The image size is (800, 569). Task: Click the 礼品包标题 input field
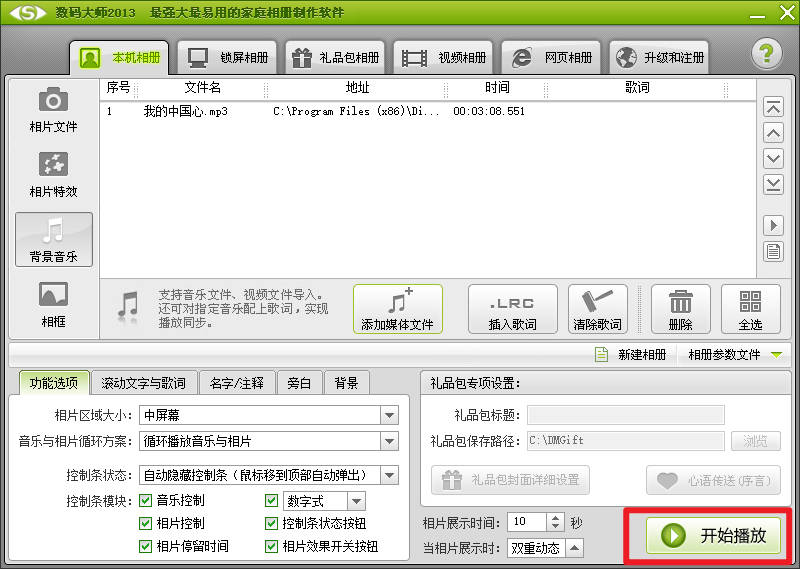(x=626, y=415)
